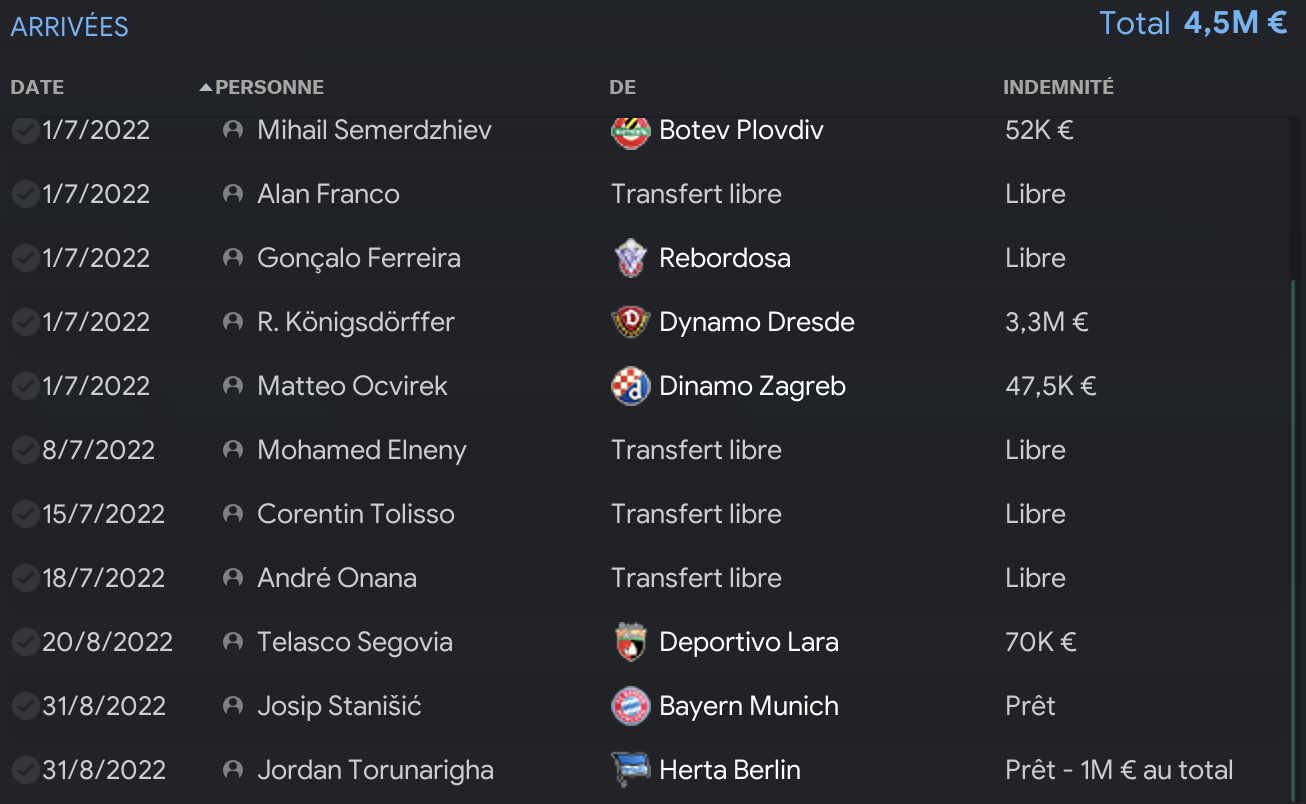Open the Herta Berlin flag icon

click(x=630, y=770)
